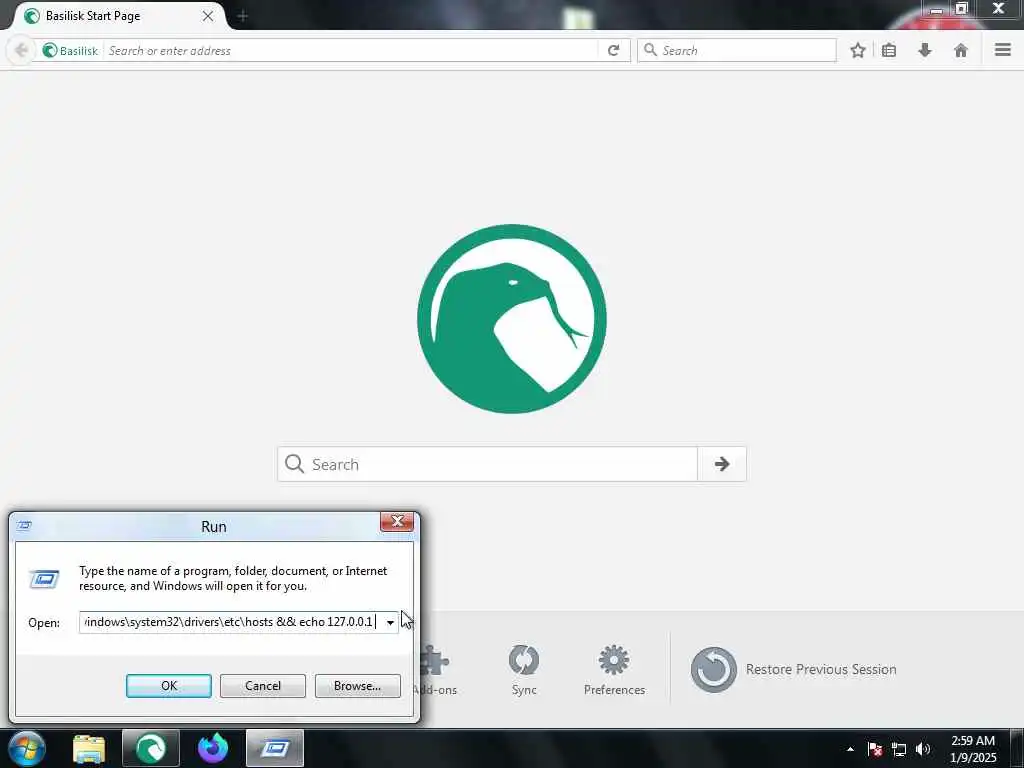The image size is (1024, 768).
Task: Reload the page with the refresh icon
Action: [613, 50]
